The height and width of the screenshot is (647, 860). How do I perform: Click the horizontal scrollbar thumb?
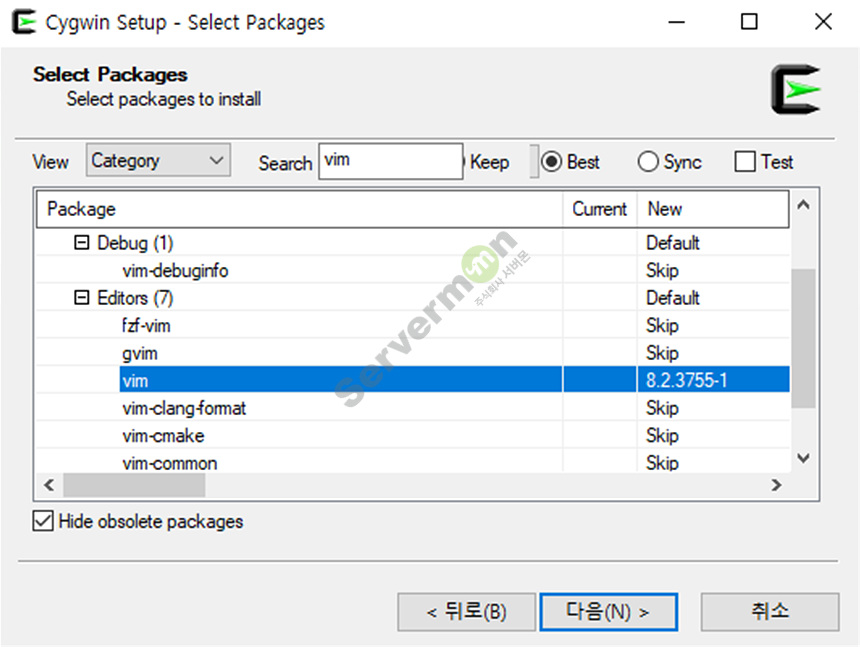134,485
